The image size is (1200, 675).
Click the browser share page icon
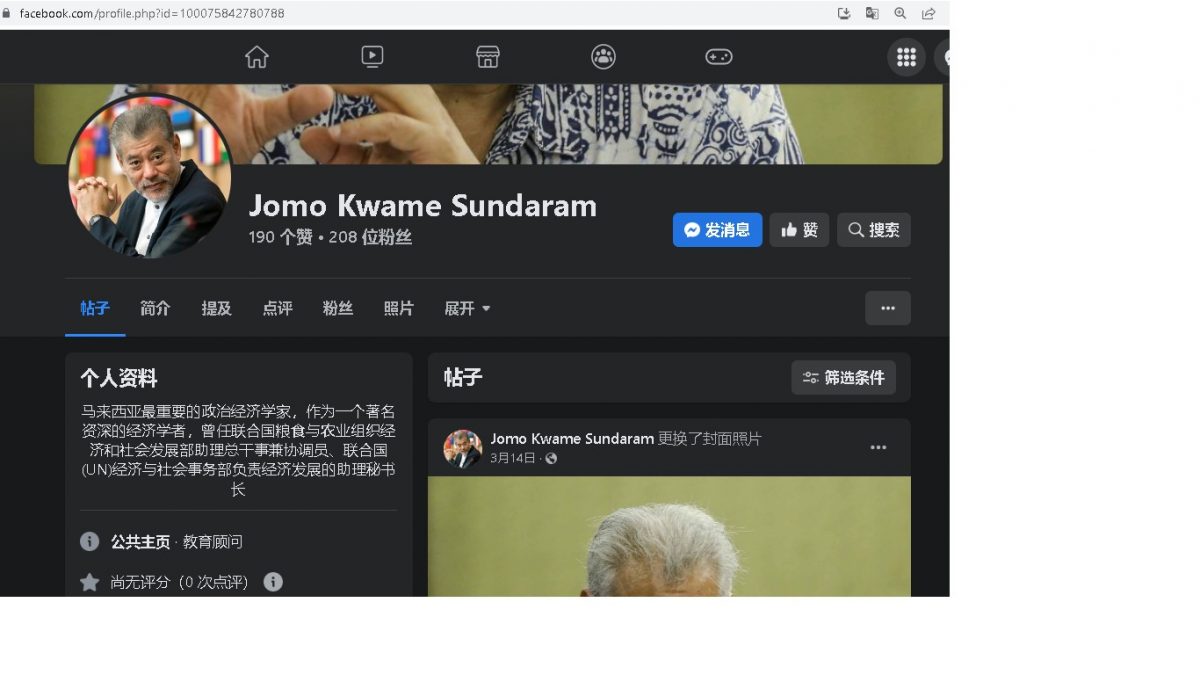928,13
